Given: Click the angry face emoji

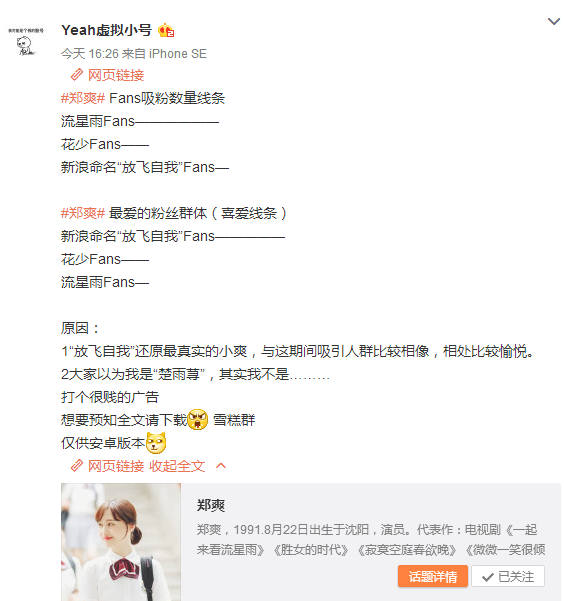Looking at the screenshot, I should pos(198,419).
